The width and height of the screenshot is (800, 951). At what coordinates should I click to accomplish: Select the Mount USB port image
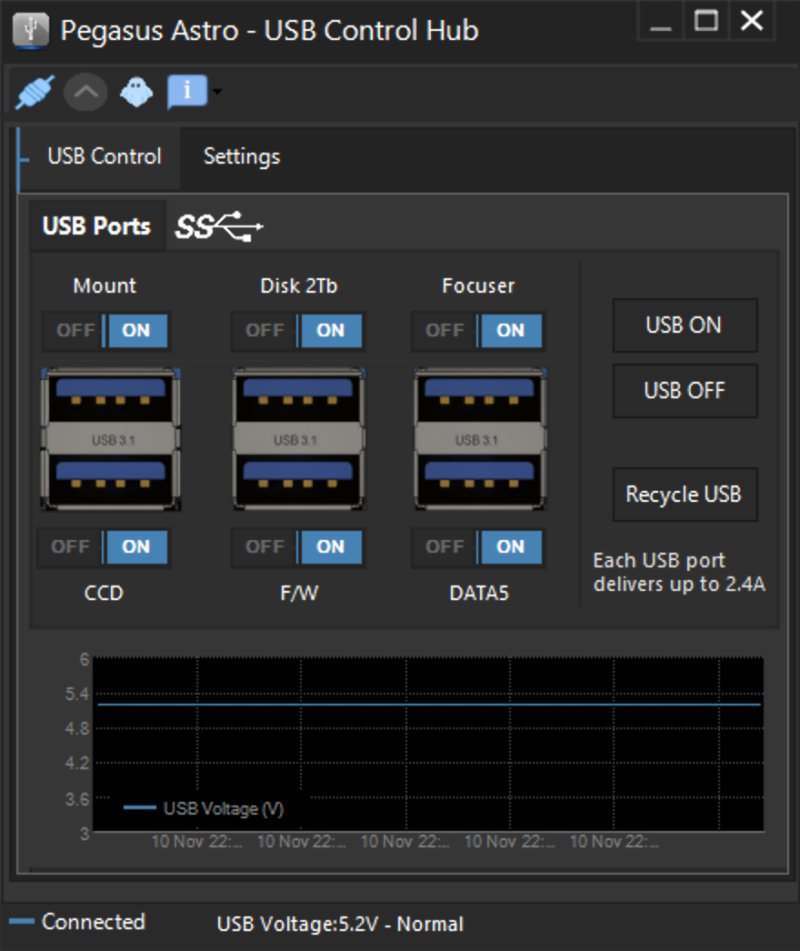coord(110,438)
